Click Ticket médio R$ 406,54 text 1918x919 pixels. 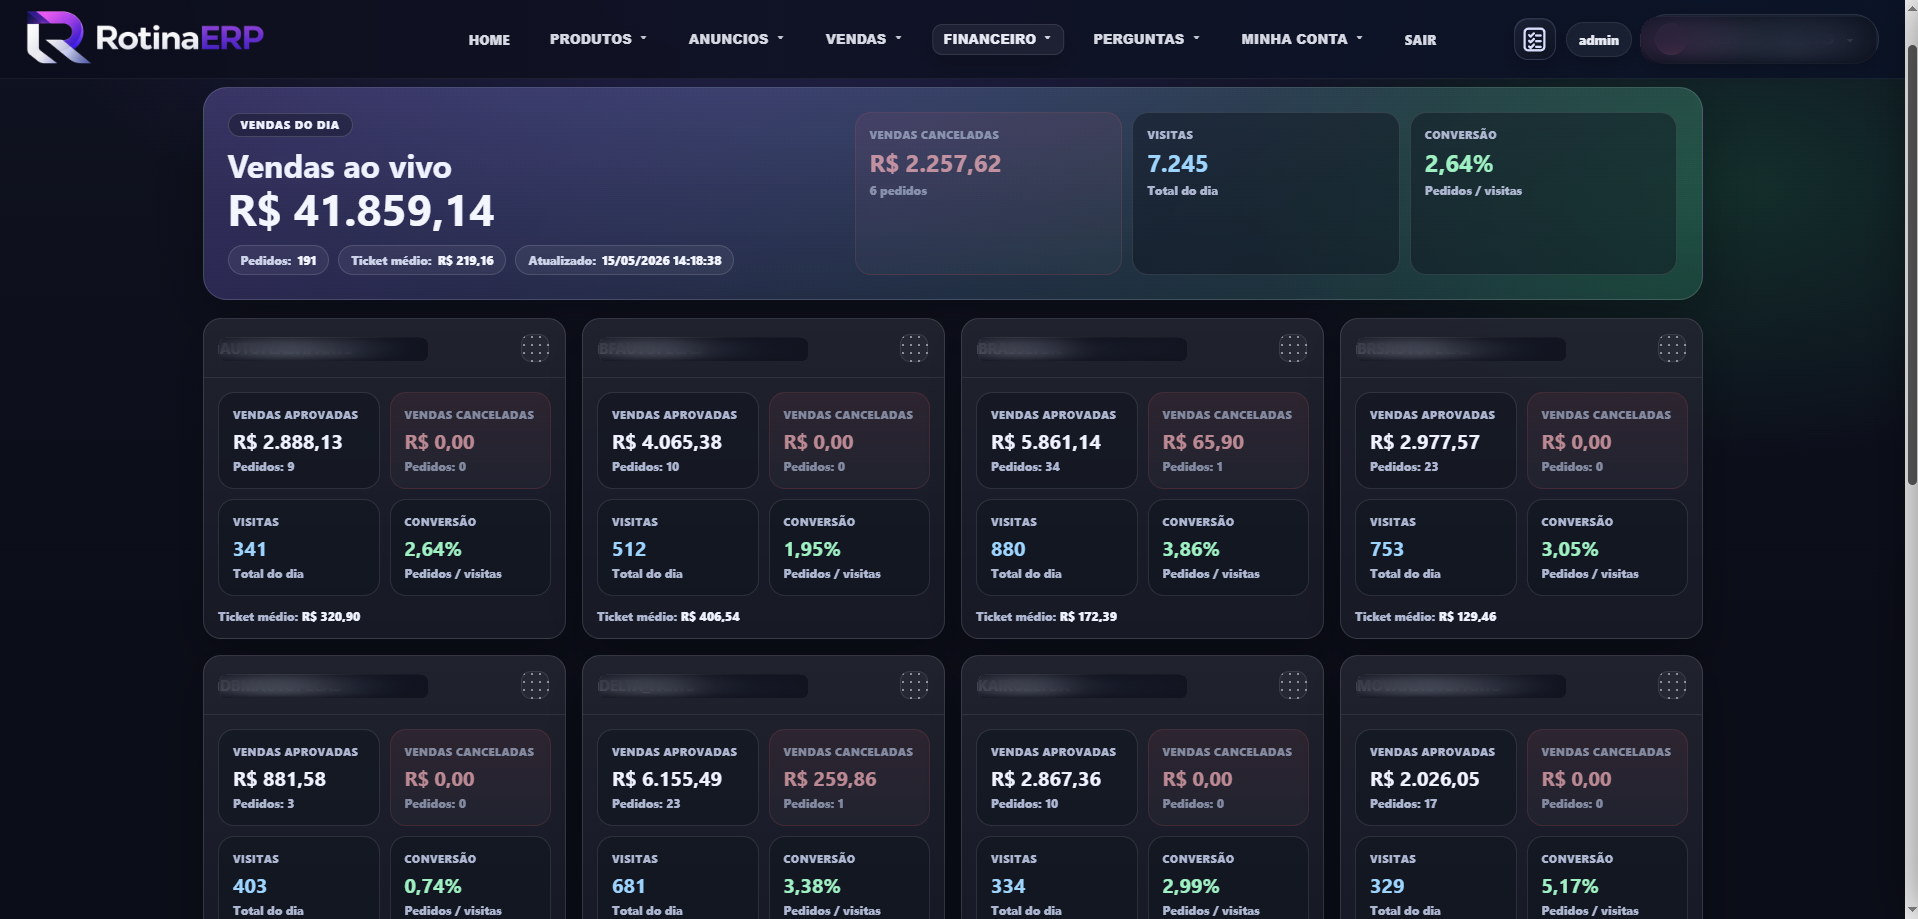click(x=668, y=617)
